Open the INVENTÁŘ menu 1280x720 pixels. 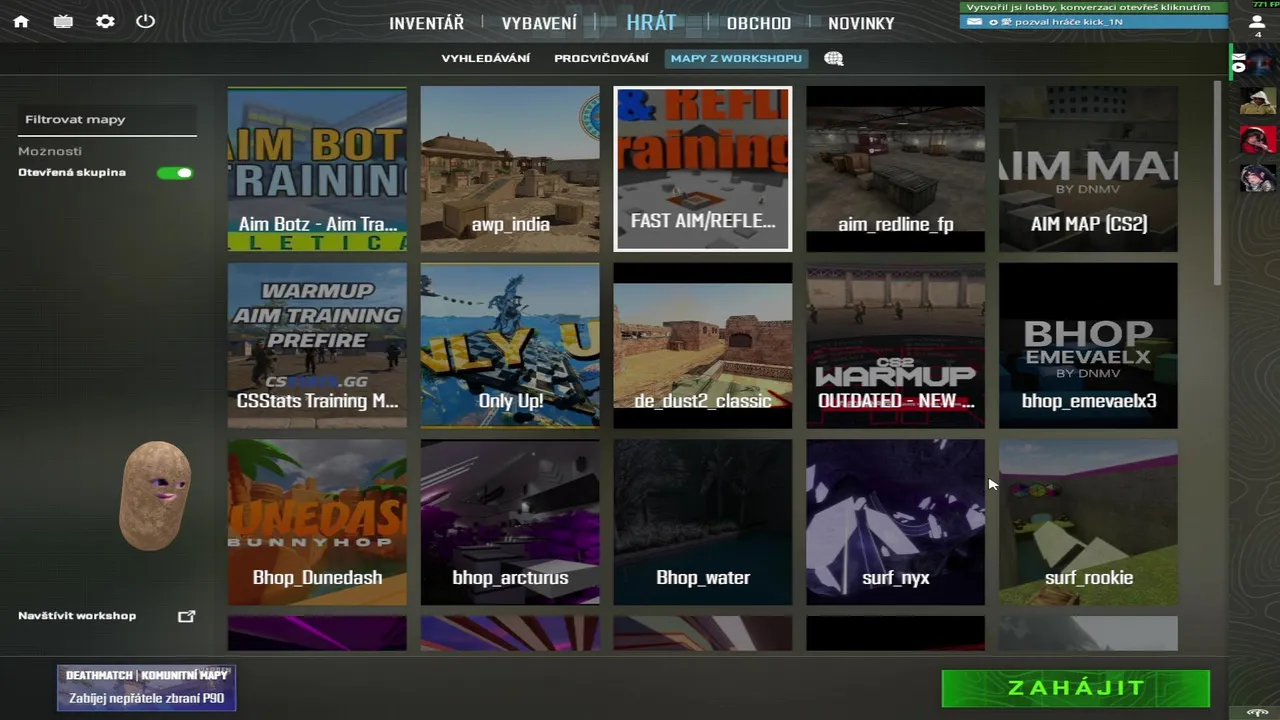point(427,23)
